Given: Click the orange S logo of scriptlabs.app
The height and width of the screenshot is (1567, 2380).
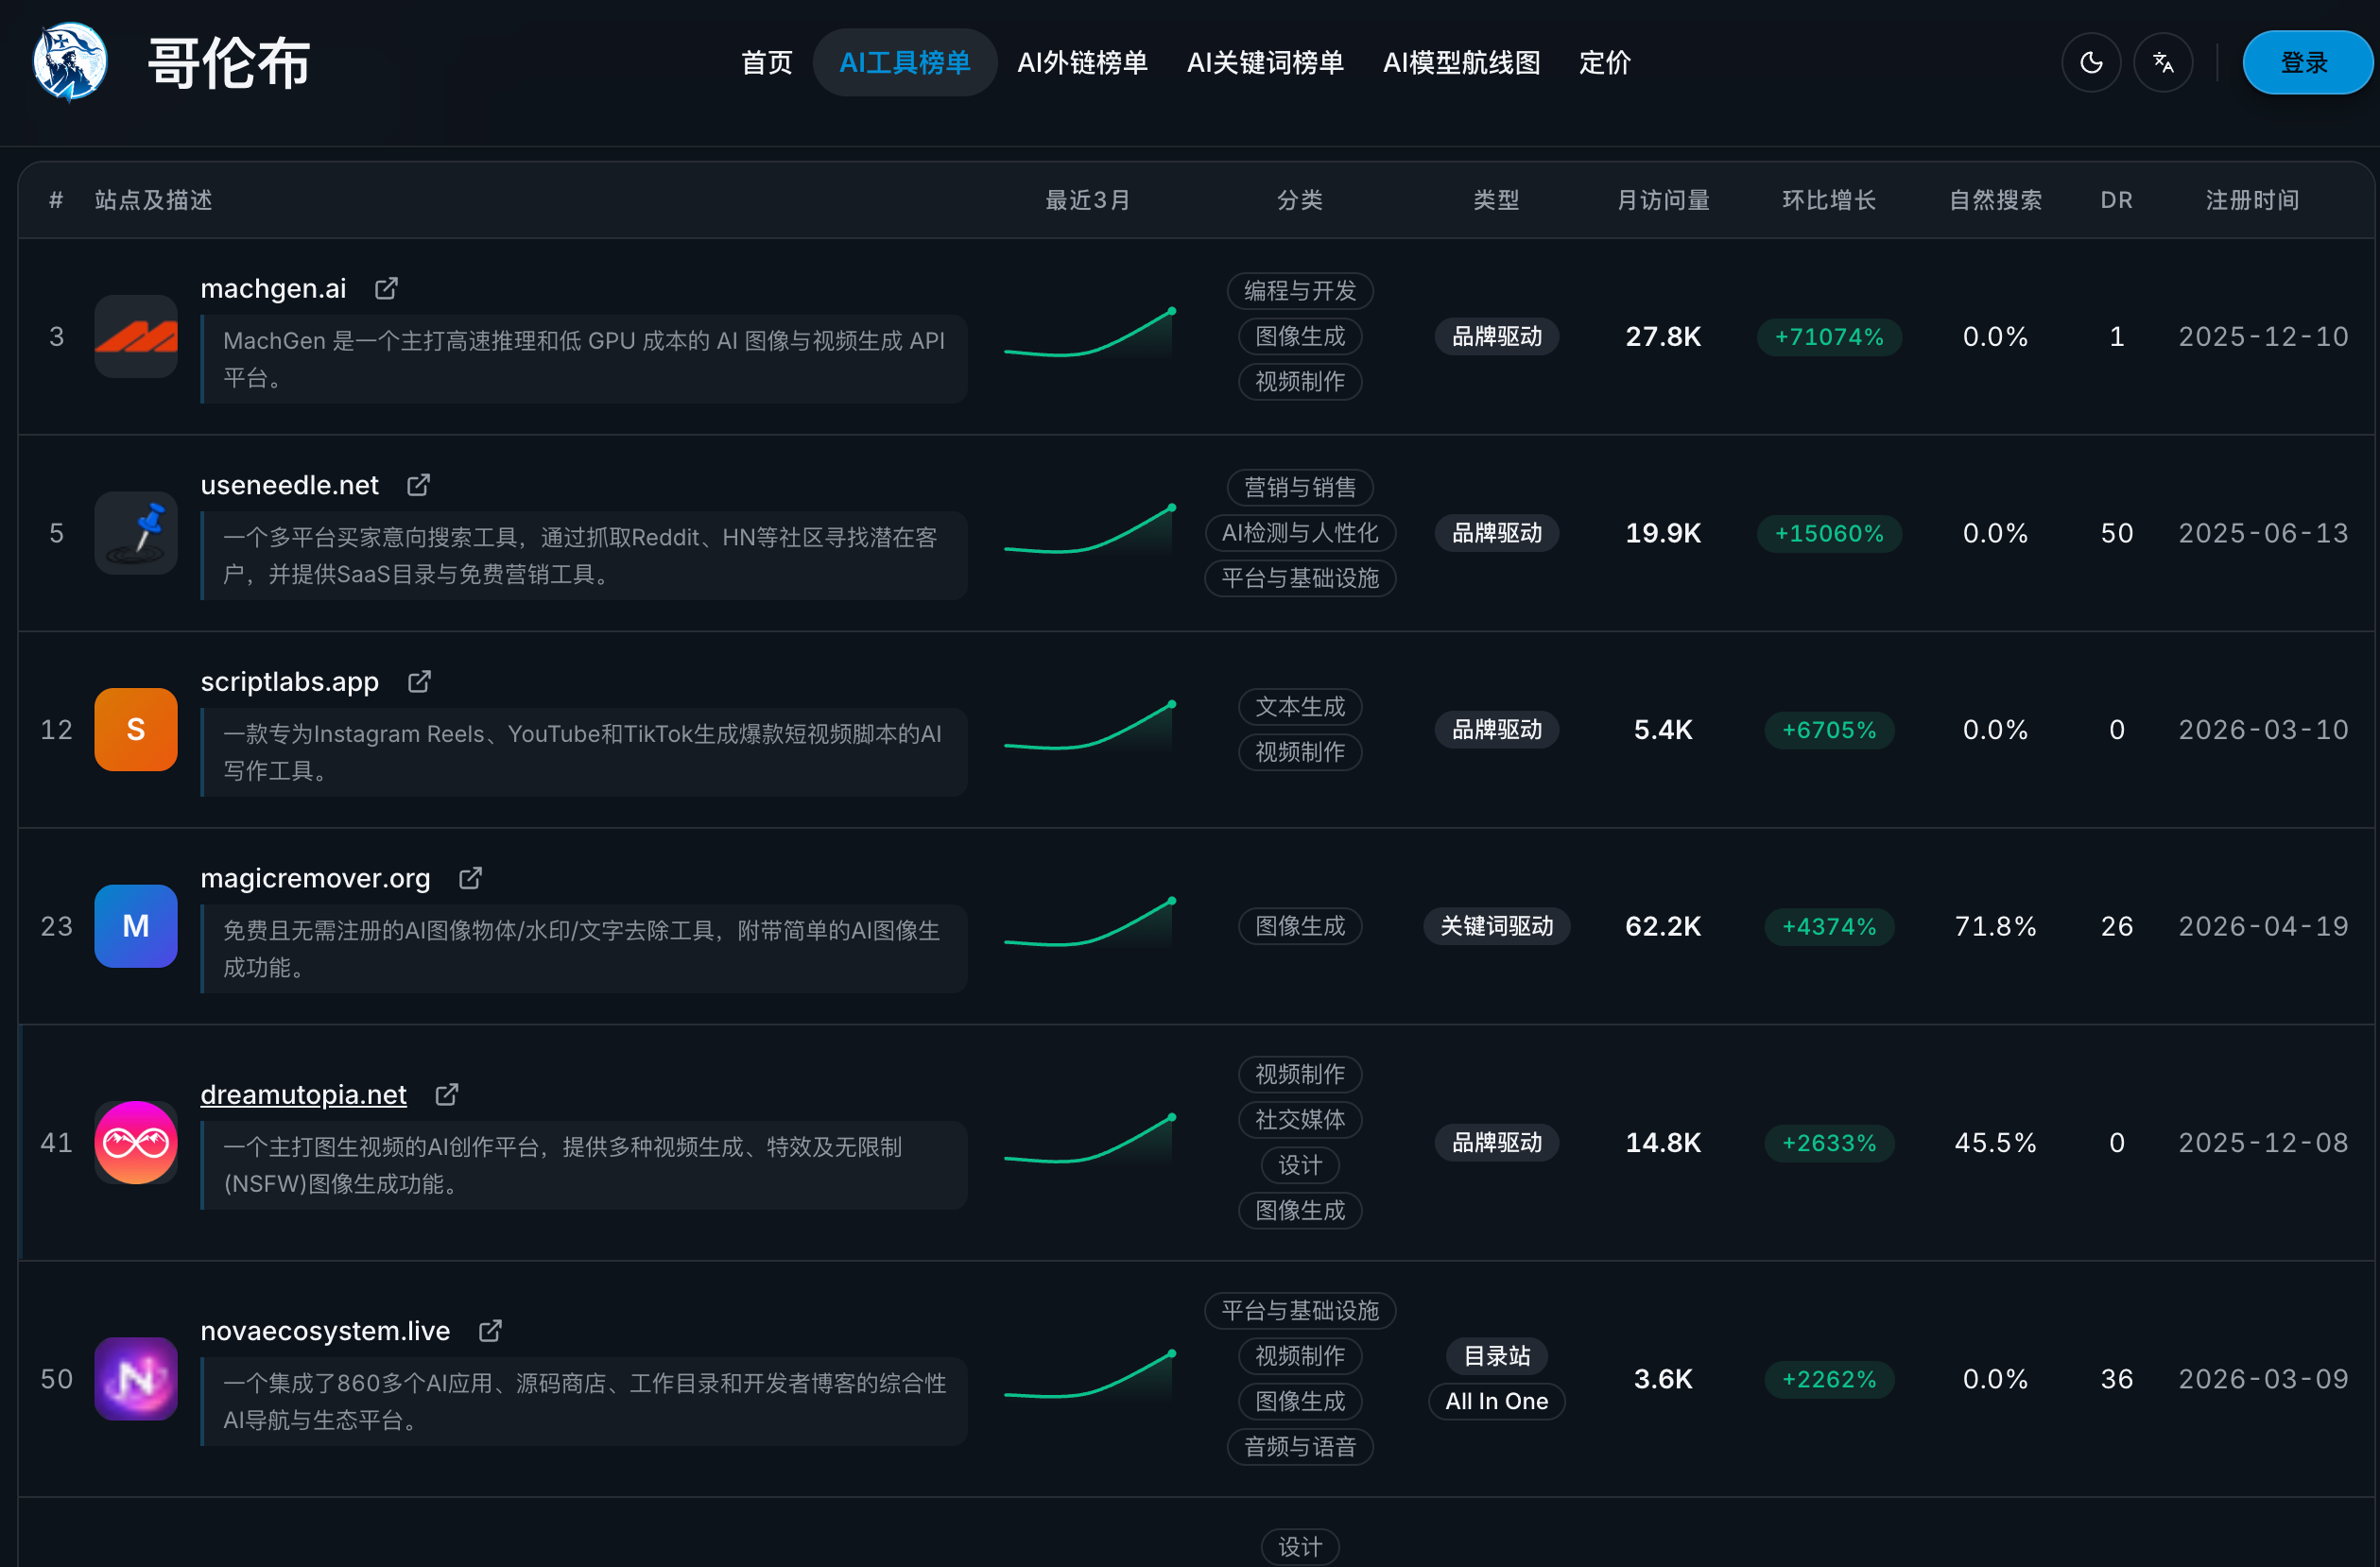Looking at the screenshot, I should tap(136, 730).
